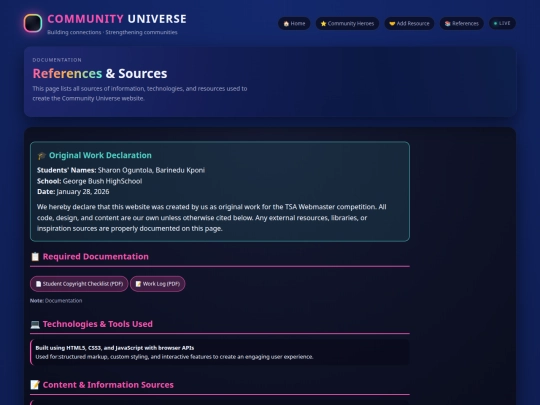
Task: Click the 'Required Documentation' heading
Action: 96,257
